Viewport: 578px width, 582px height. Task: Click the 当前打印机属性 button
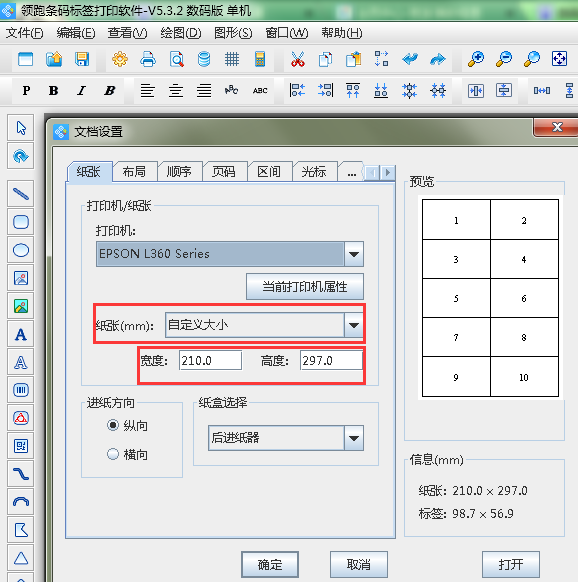click(x=305, y=287)
